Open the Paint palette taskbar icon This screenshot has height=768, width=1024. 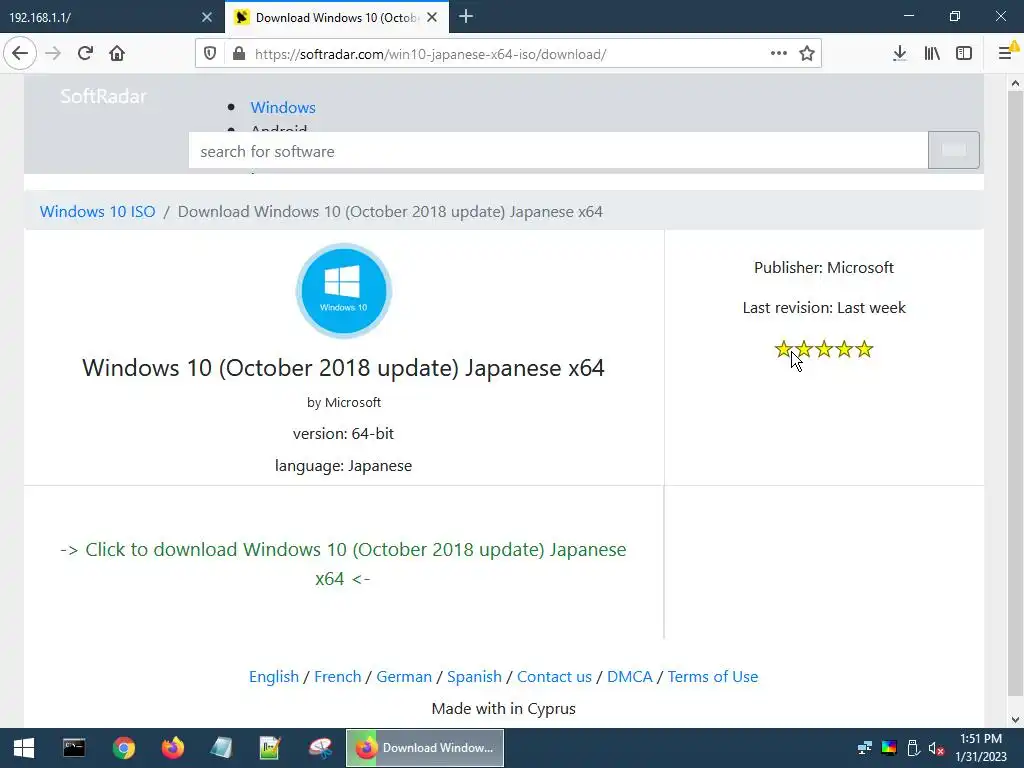(x=320, y=748)
